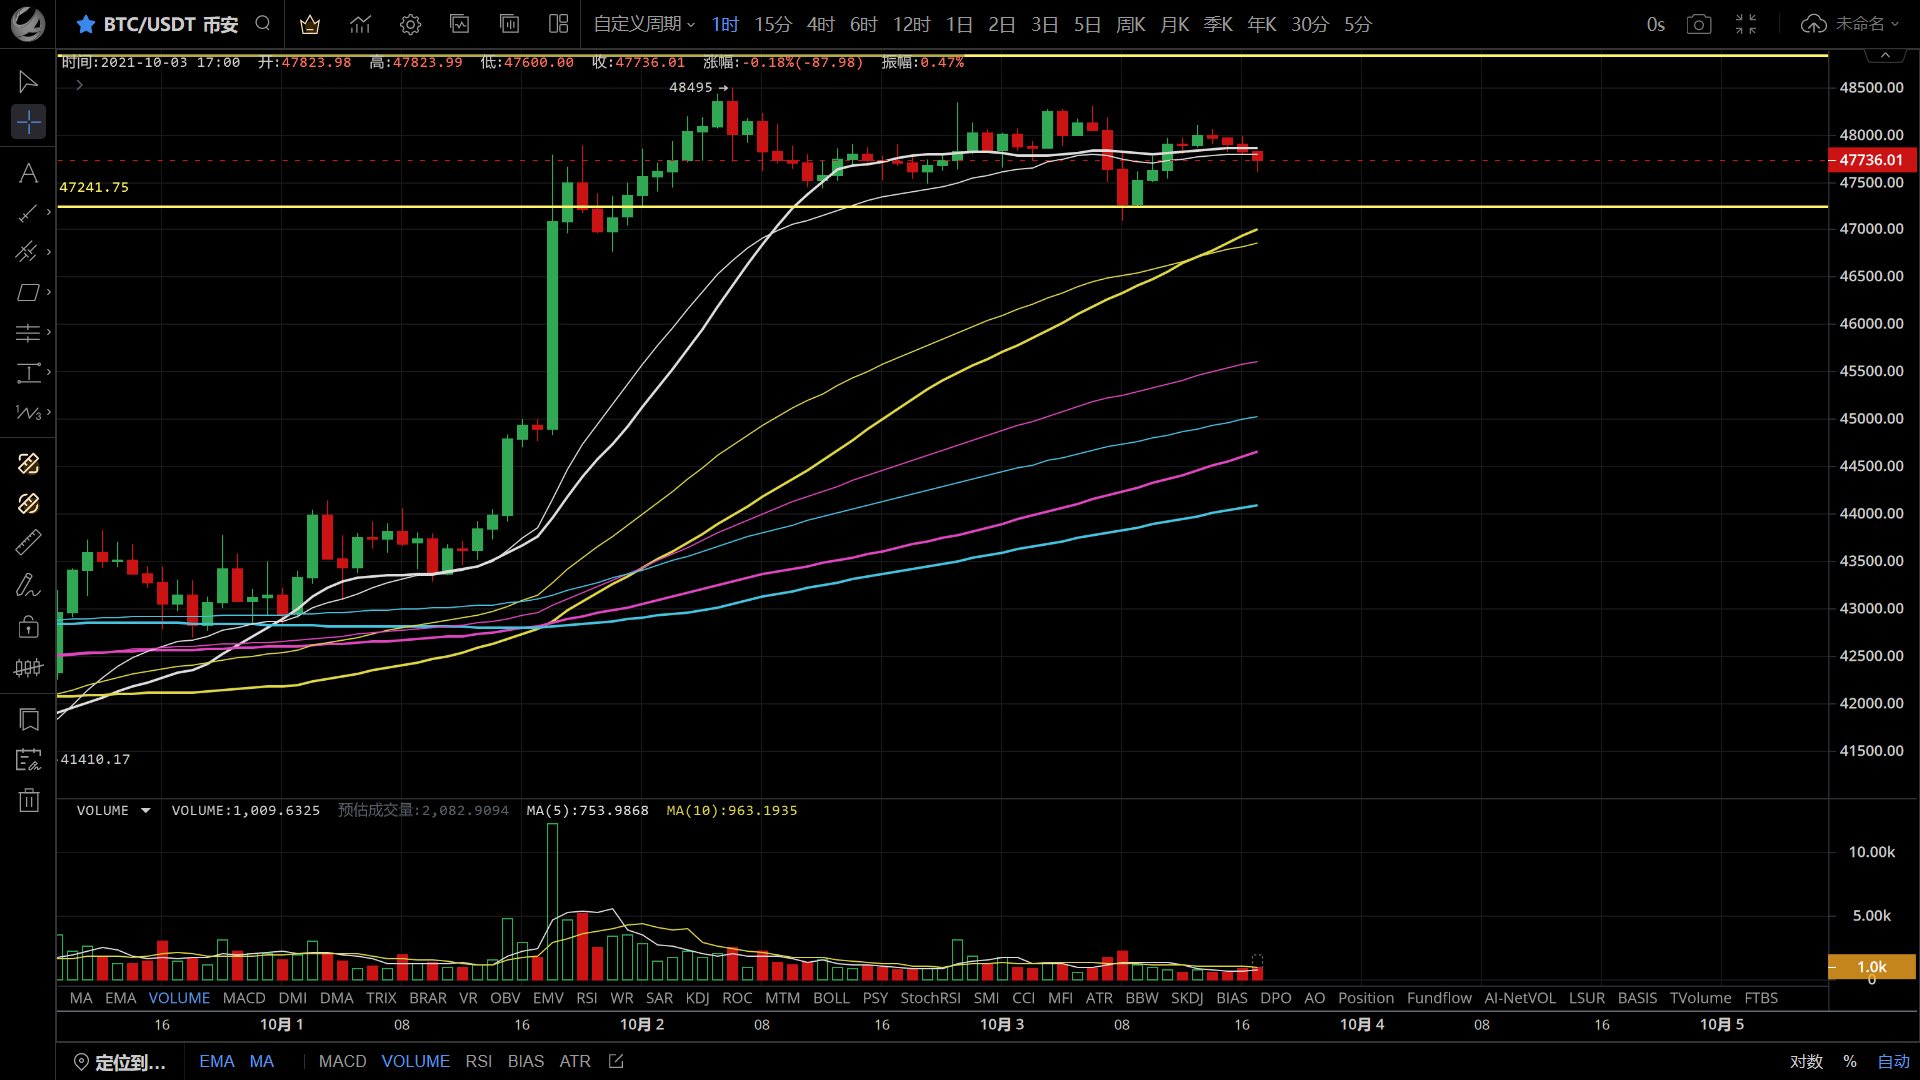Select the text annotation tool
Image resolution: width=1920 pixels, height=1080 pixels.
pos(28,174)
